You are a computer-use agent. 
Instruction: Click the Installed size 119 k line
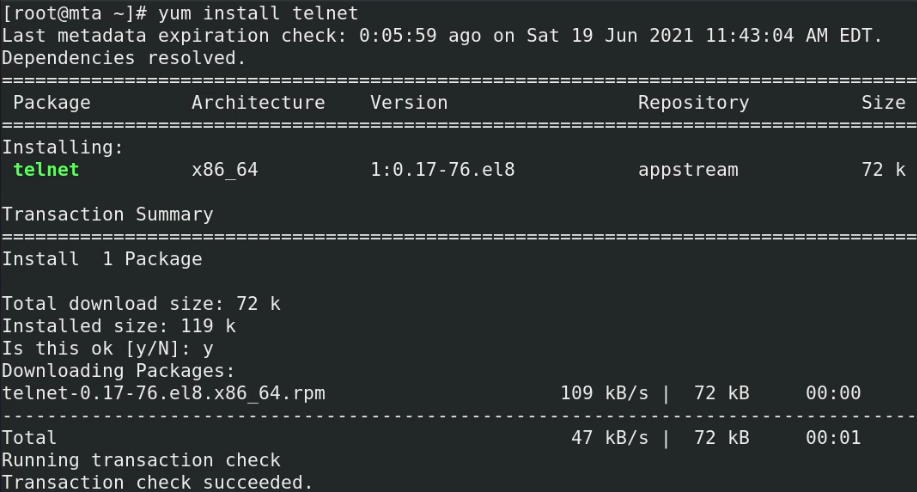(x=119, y=326)
